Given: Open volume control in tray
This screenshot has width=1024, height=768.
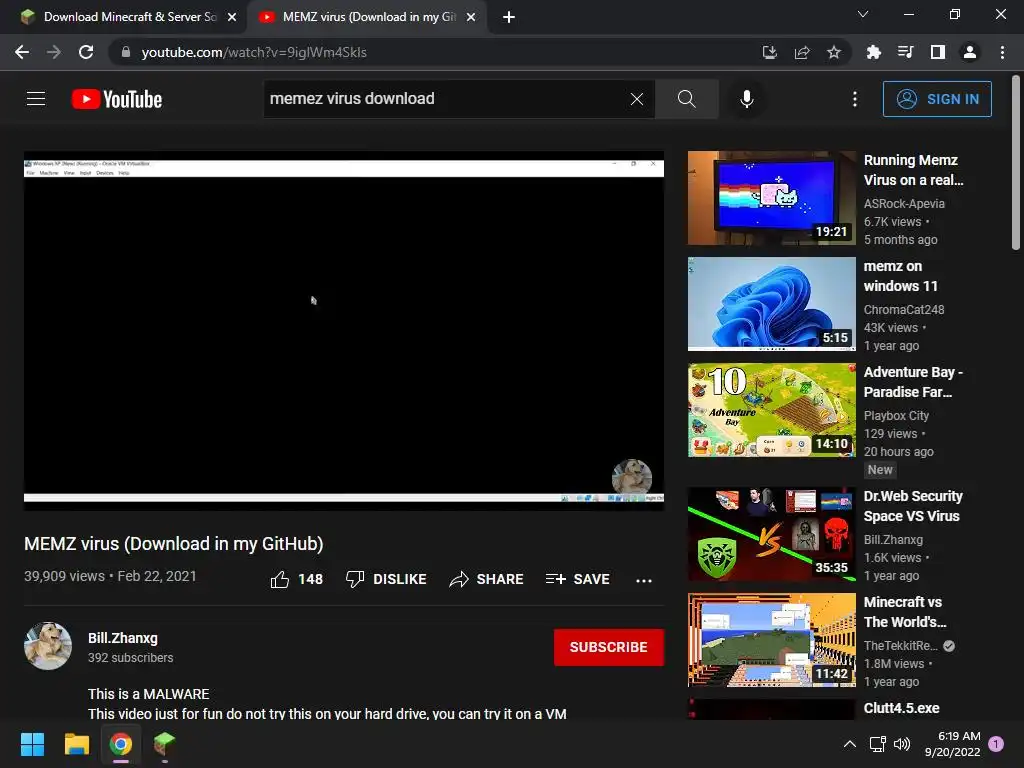Looking at the screenshot, I should tap(902, 744).
